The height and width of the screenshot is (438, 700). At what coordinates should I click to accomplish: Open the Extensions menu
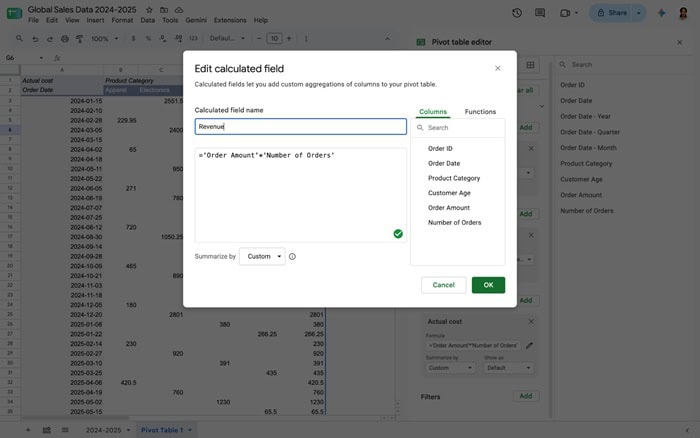pos(230,20)
